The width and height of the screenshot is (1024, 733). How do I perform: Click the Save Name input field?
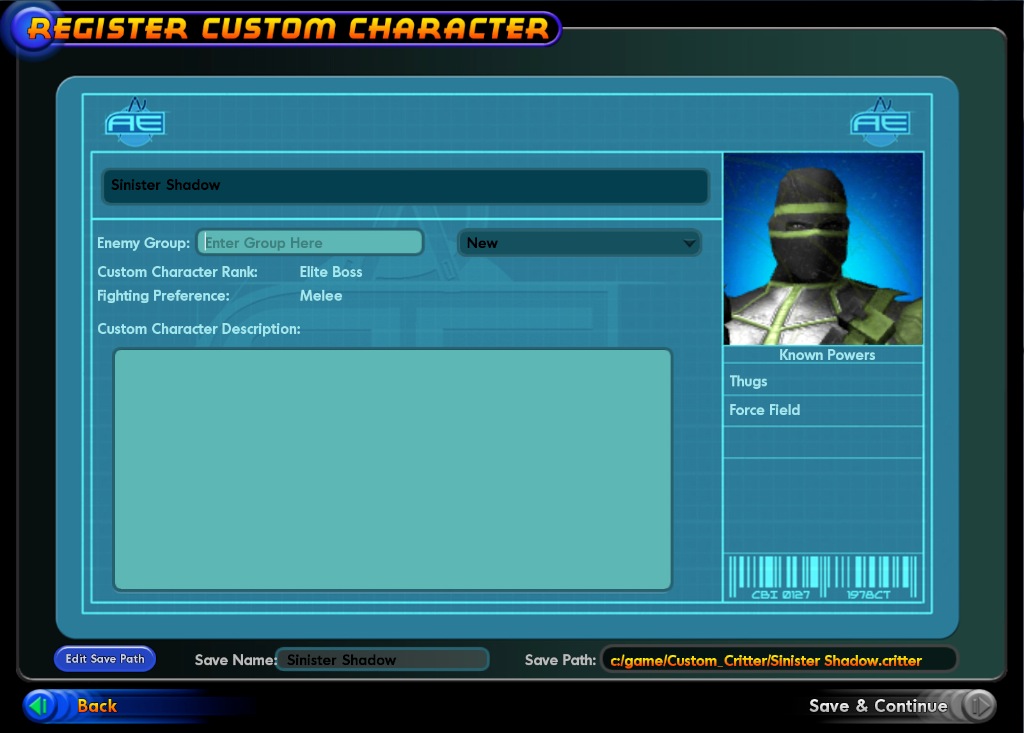pyautogui.click(x=382, y=660)
